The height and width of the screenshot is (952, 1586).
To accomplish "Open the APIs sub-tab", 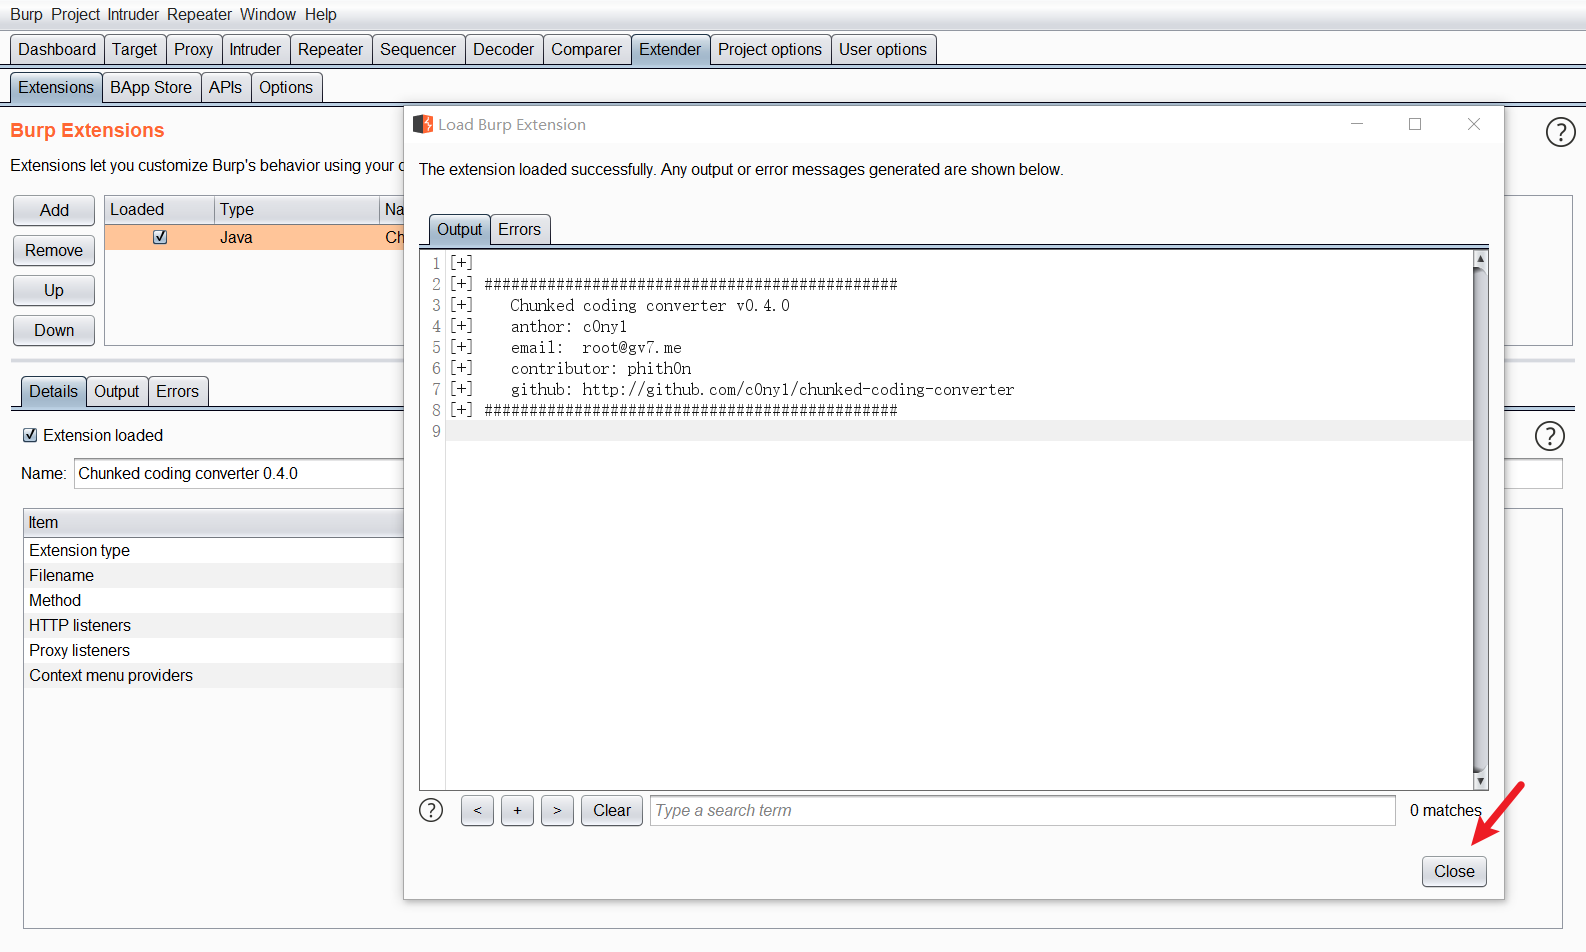I will [225, 87].
